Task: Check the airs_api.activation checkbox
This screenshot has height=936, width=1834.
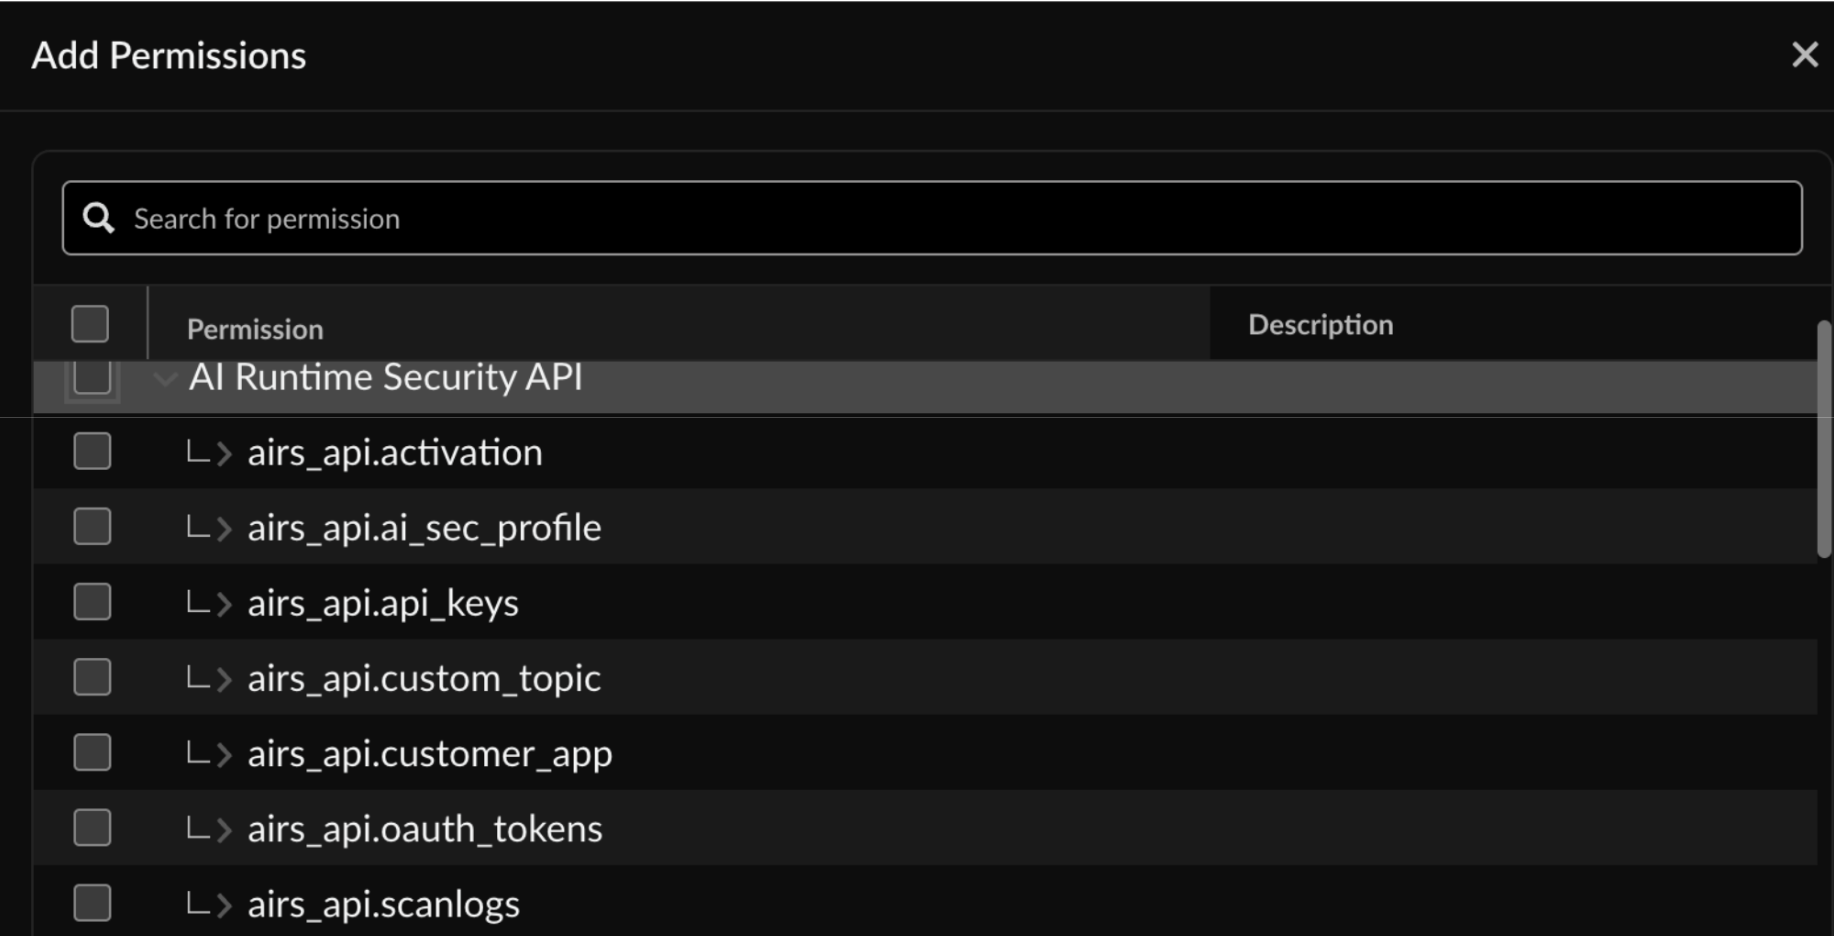Action: point(91,451)
